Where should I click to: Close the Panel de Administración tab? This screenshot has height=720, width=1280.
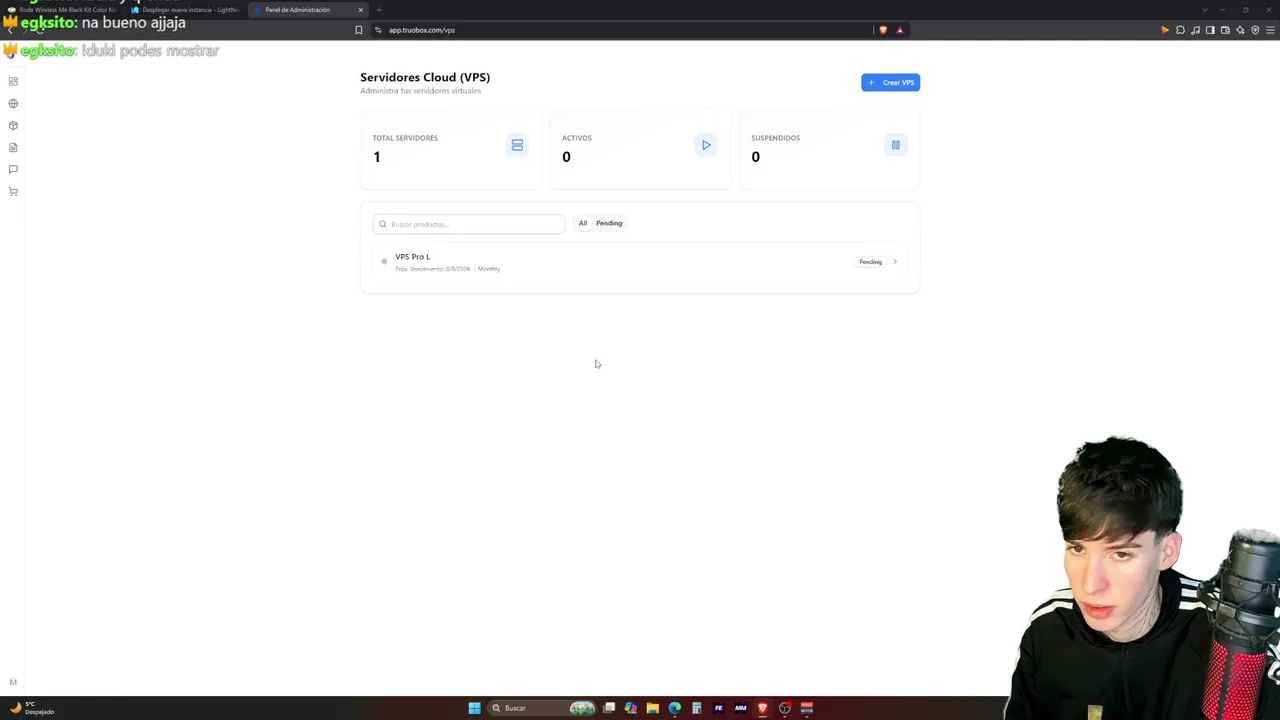[360, 10]
